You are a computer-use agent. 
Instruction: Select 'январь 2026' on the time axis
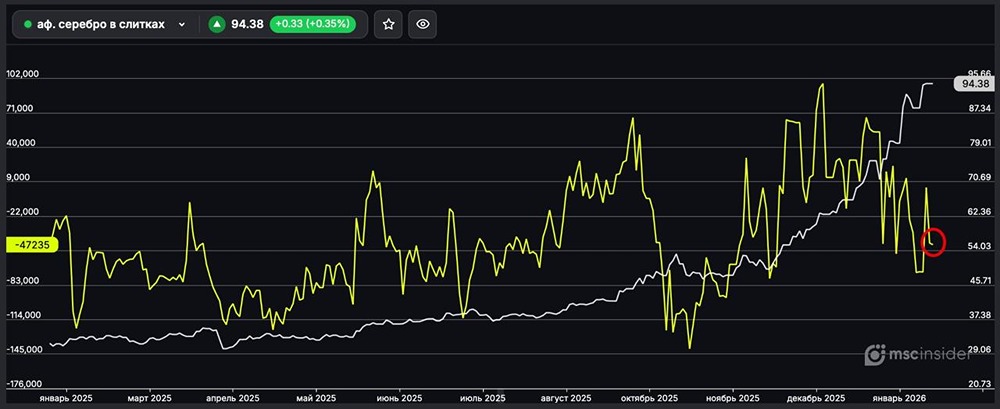point(901,397)
